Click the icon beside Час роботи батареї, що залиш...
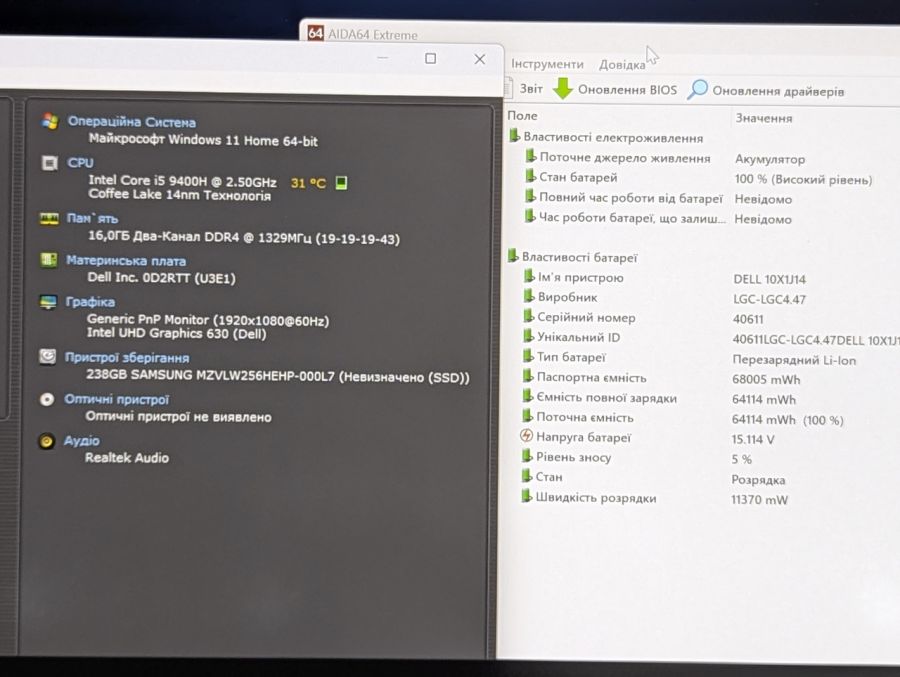The width and height of the screenshot is (900, 677). point(530,216)
